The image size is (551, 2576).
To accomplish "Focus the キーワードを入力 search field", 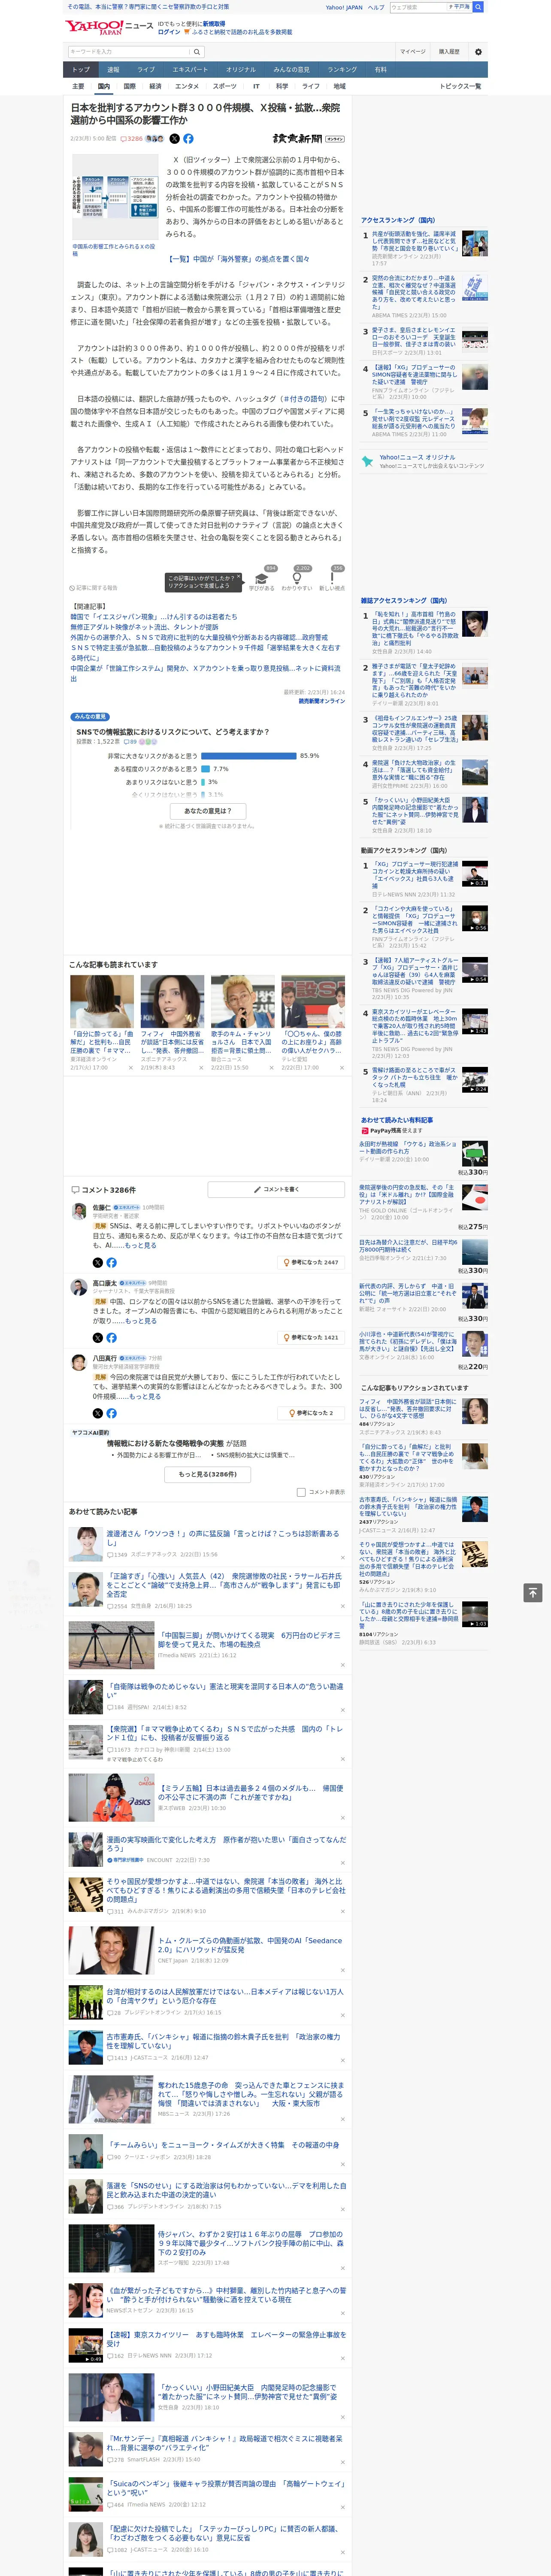I will pos(129,52).
